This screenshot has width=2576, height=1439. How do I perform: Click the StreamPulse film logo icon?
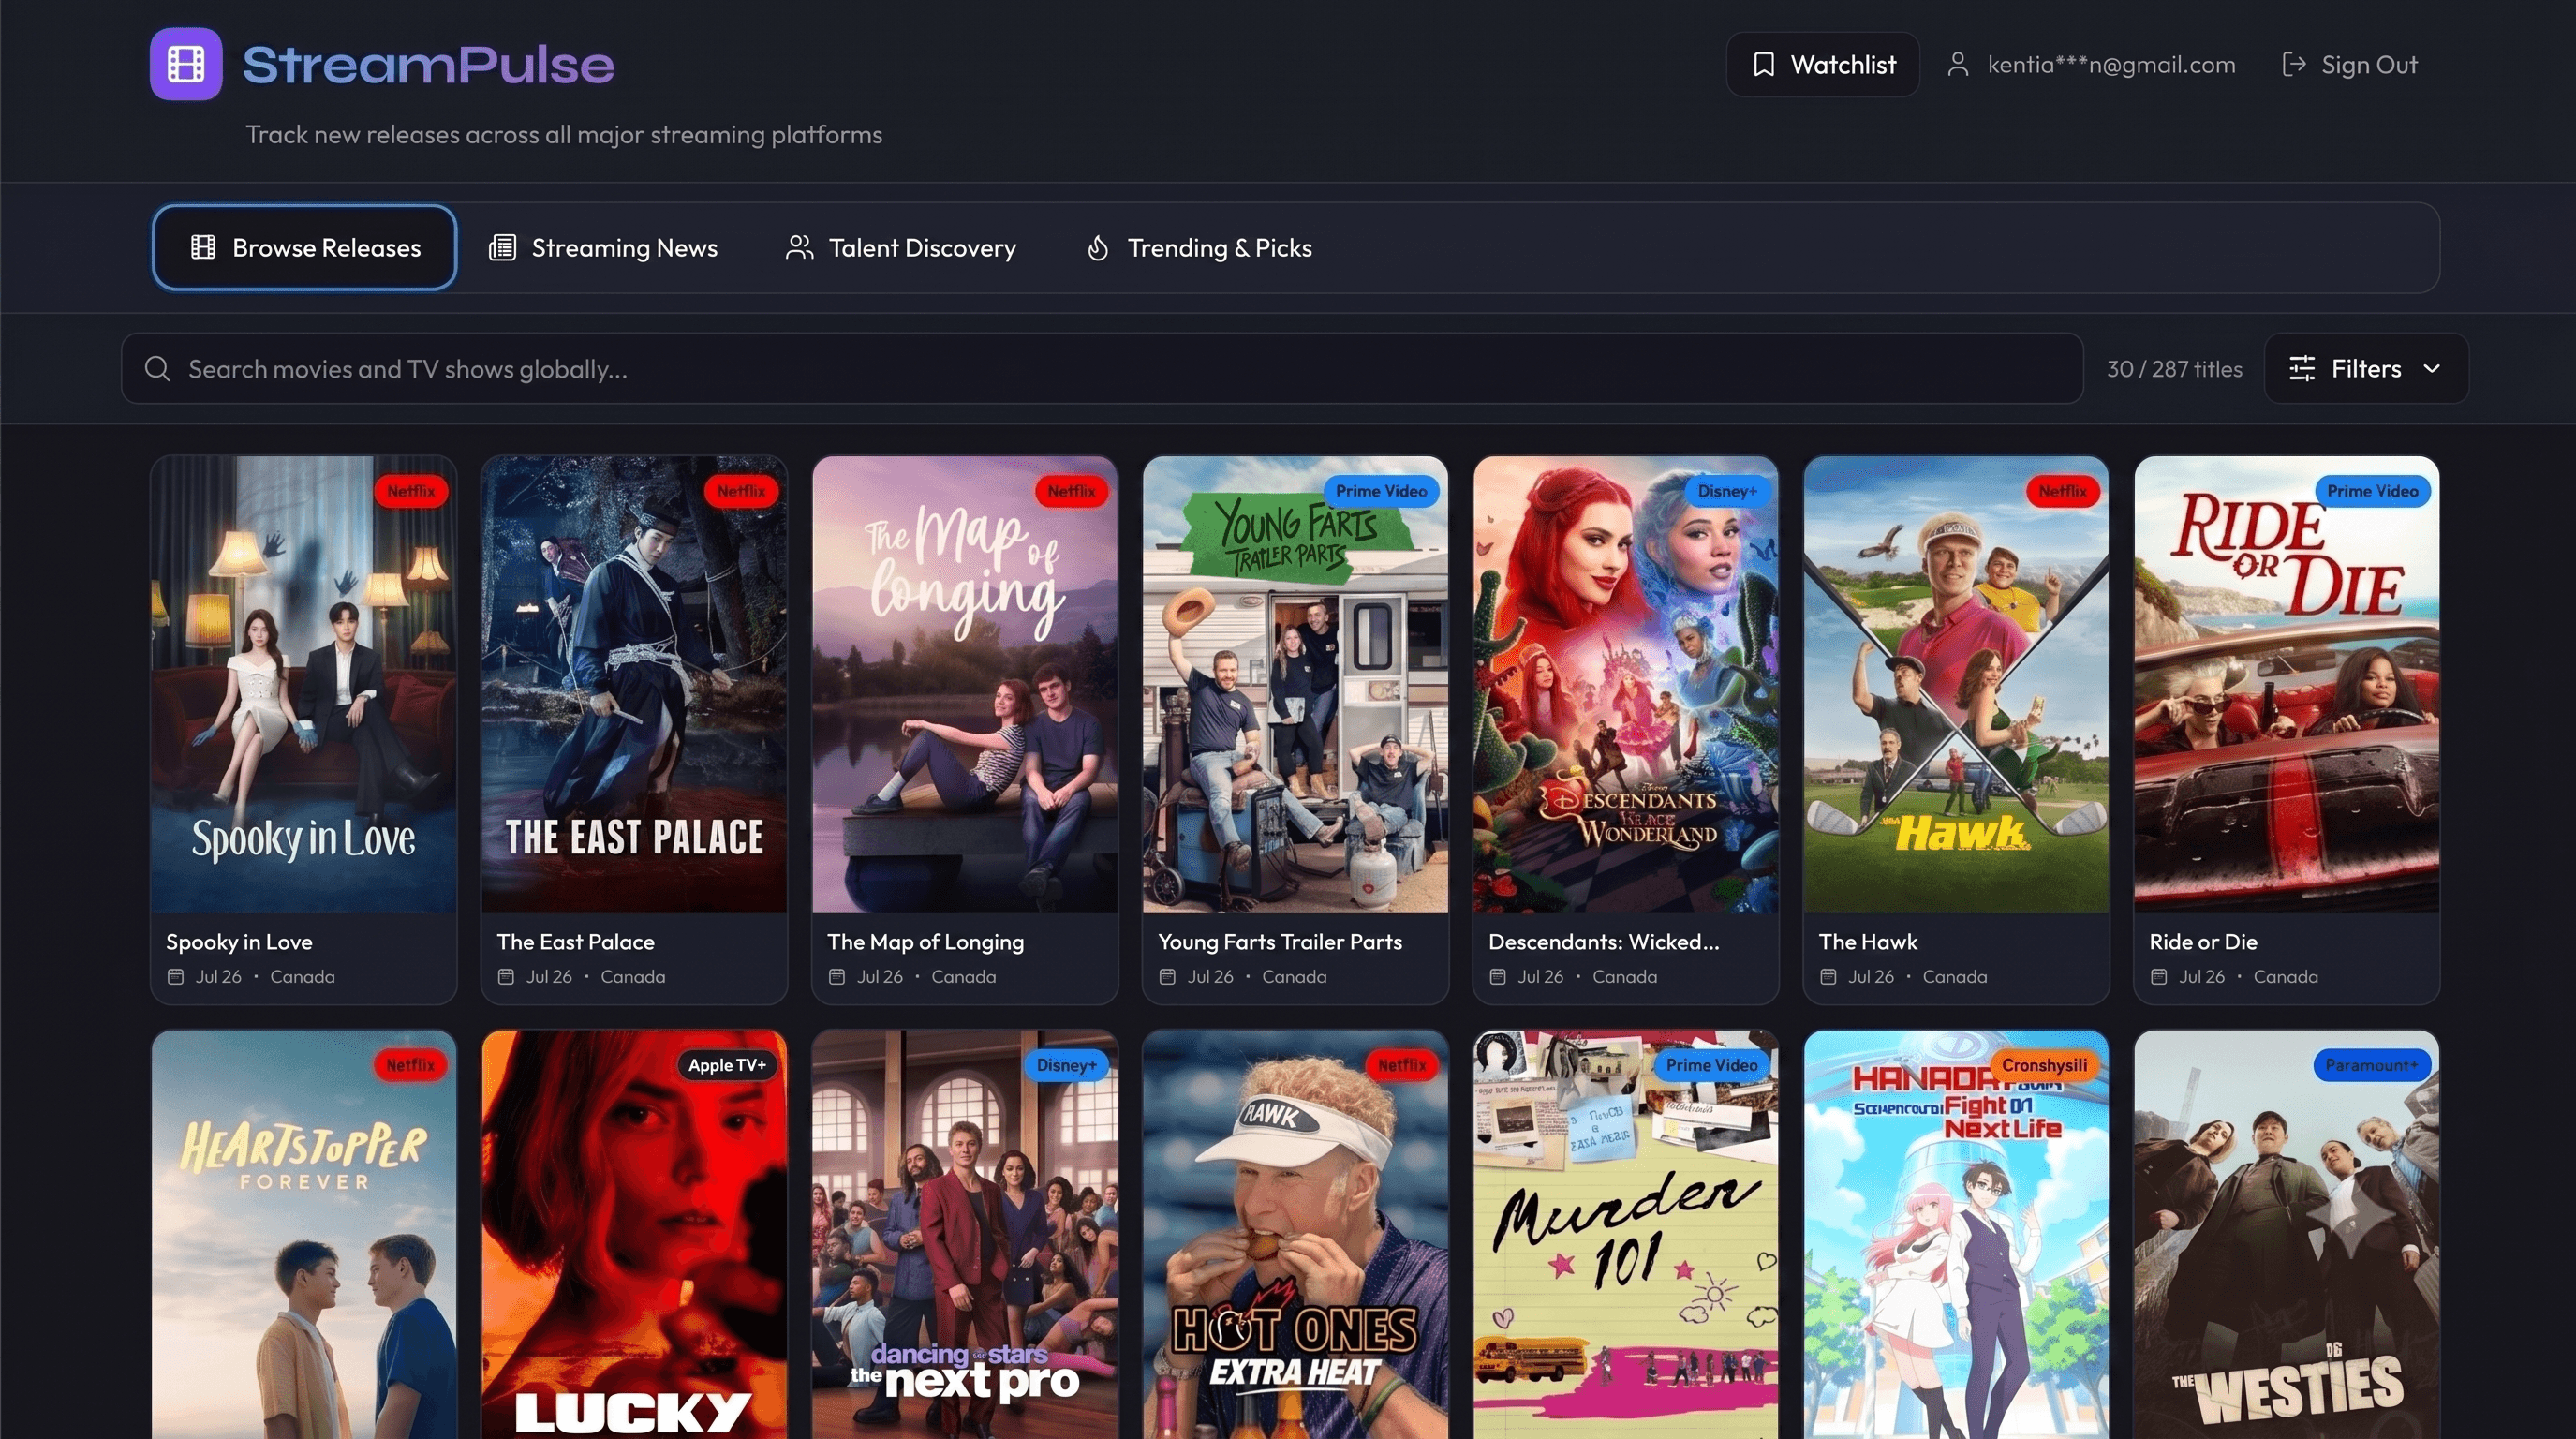pyautogui.click(x=186, y=64)
